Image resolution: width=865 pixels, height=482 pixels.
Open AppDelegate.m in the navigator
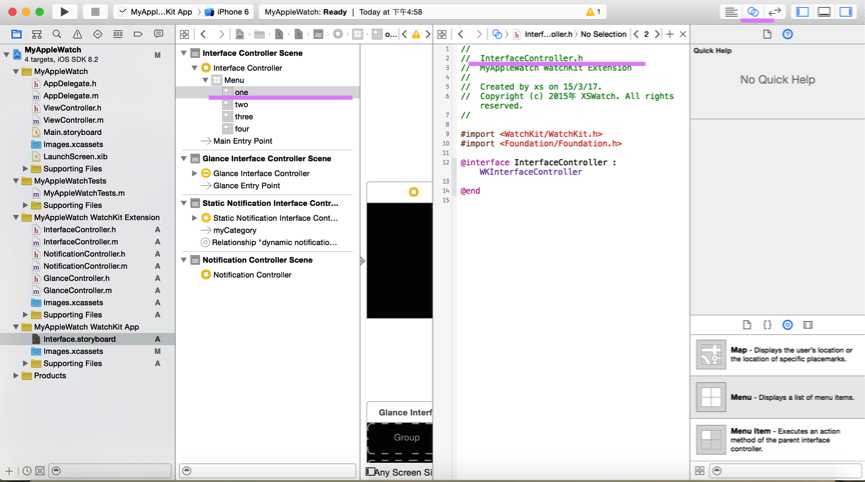tap(71, 95)
